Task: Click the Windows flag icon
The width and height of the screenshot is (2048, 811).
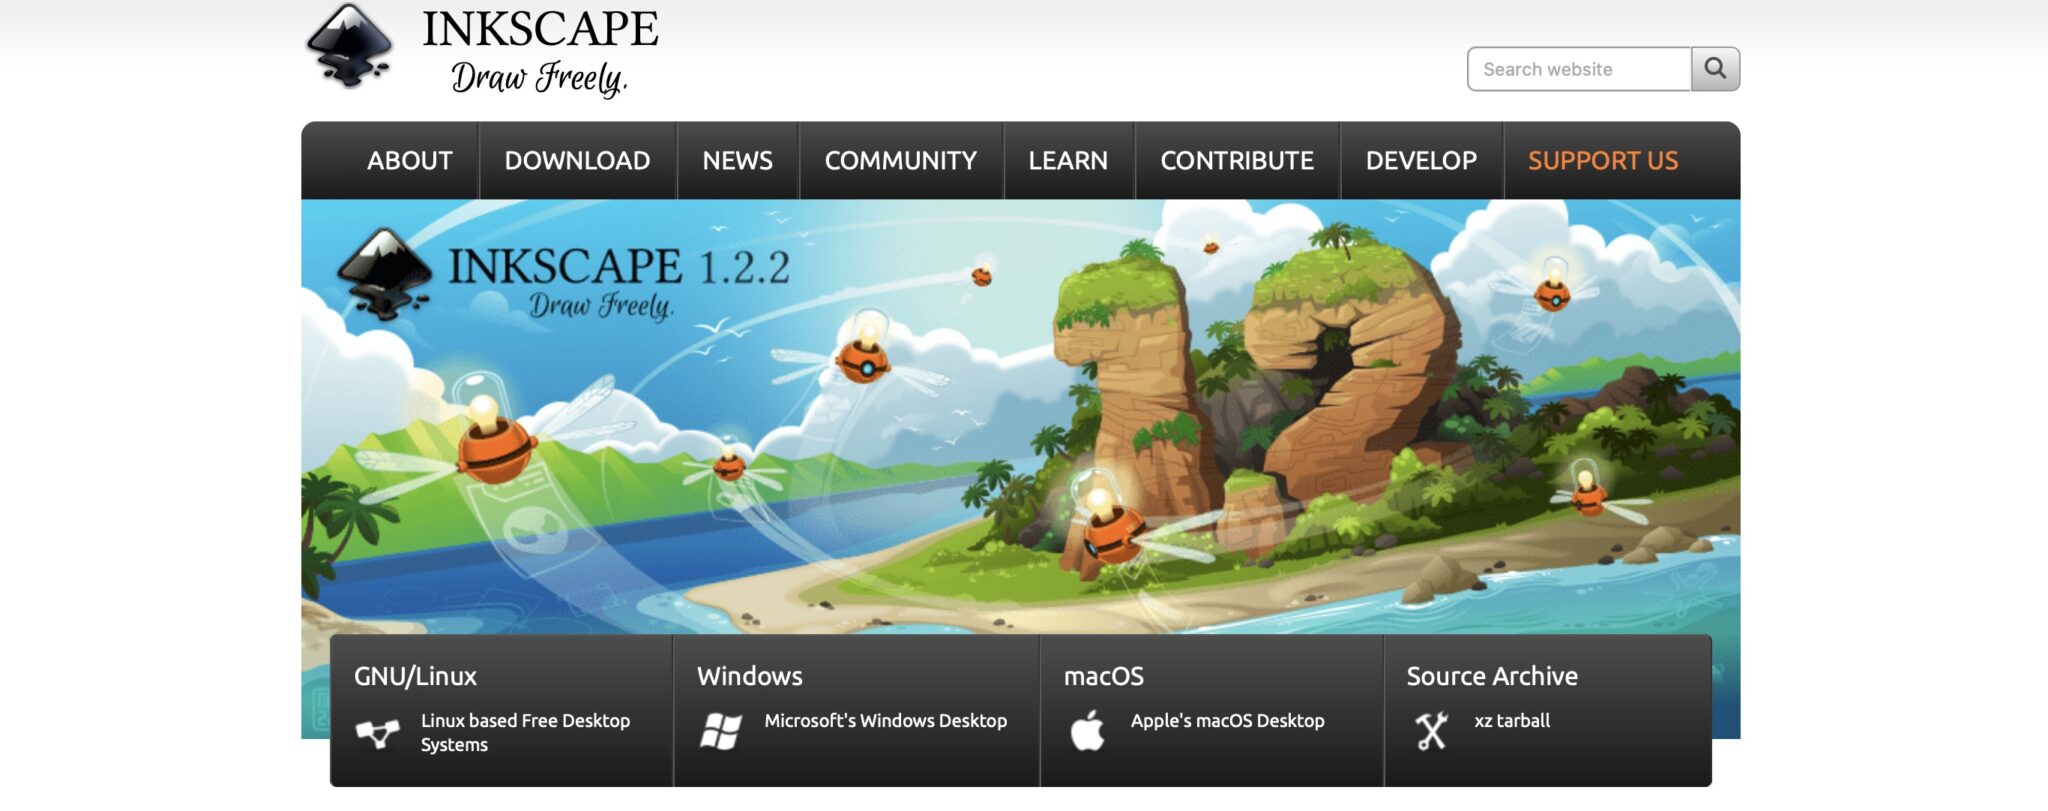Action: (721, 731)
